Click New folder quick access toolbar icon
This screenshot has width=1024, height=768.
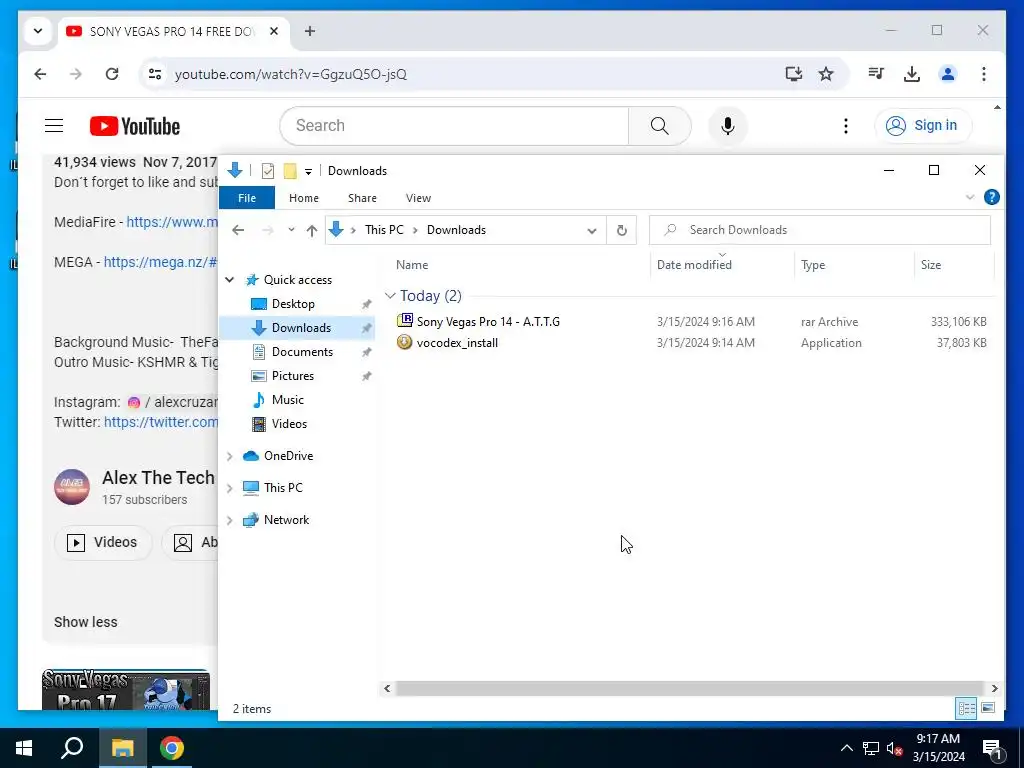pos(290,171)
